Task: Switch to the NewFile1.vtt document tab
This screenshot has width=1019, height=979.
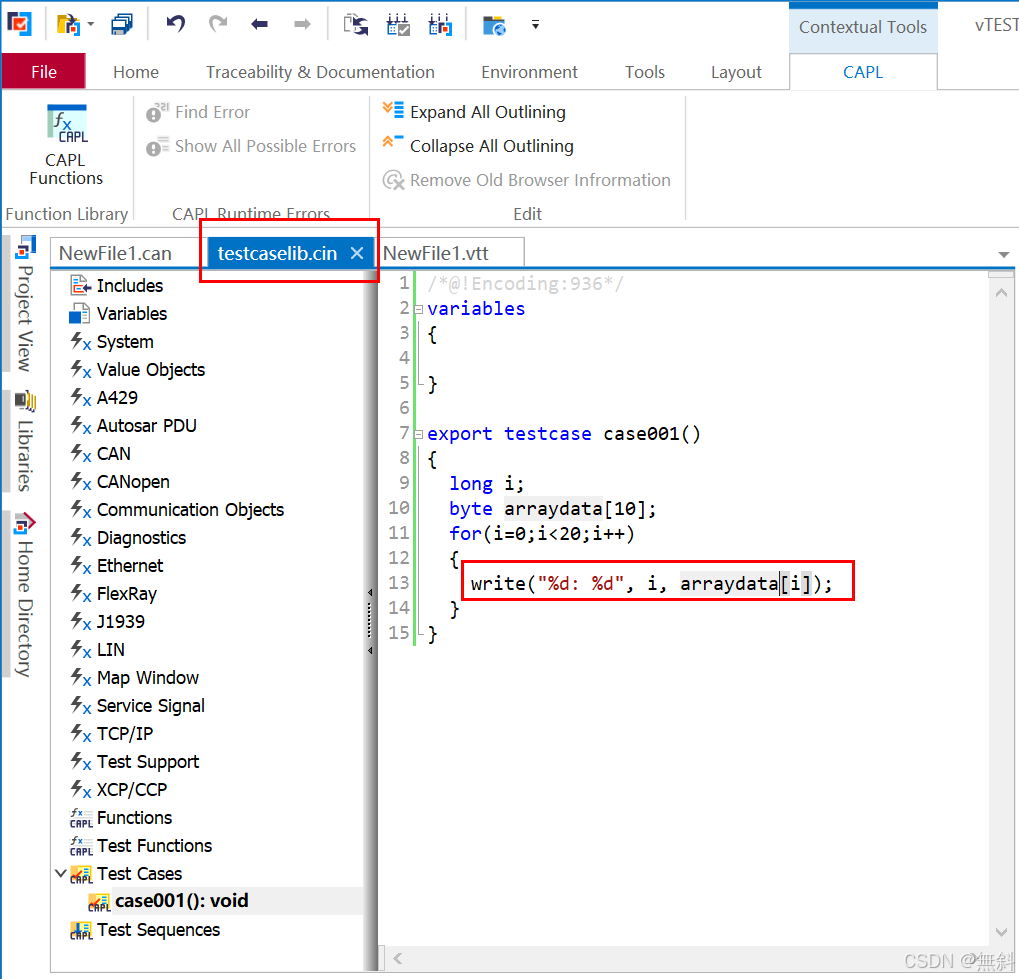Action: (x=435, y=253)
